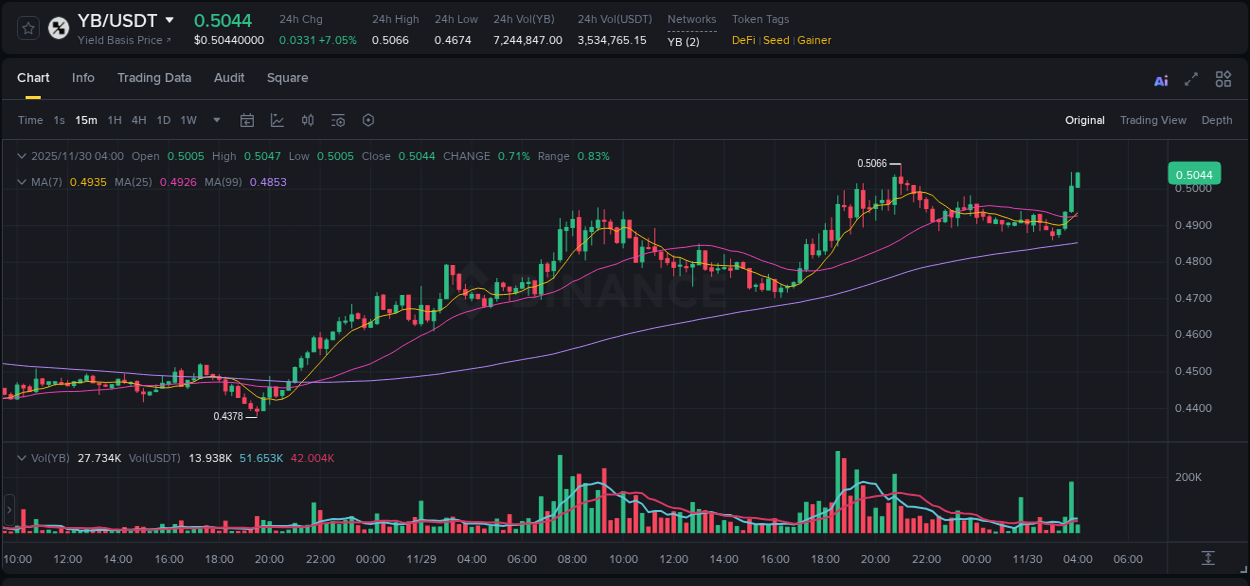Switch chart mode to Trading View
1250x586 pixels.
click(1153, 120)
